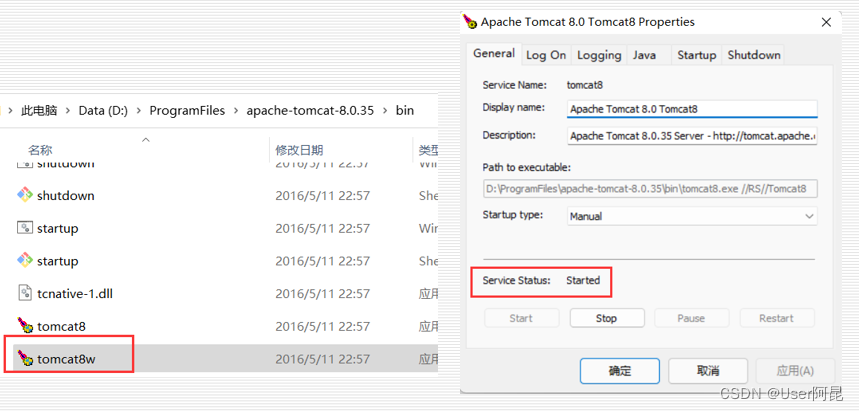
Task: Click the tomcat8 service name value
Action: click(x=585, y=85)
